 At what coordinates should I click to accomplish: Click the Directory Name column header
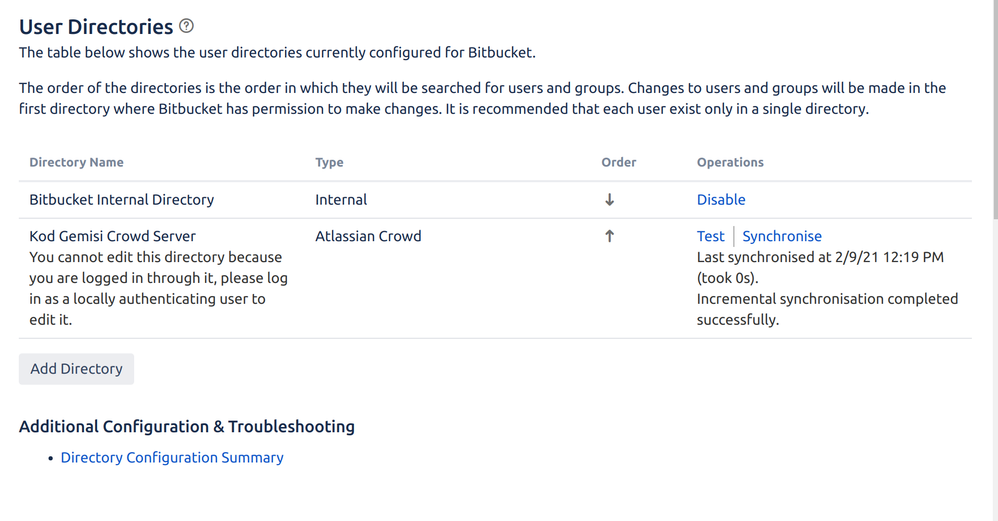point(76,162)
